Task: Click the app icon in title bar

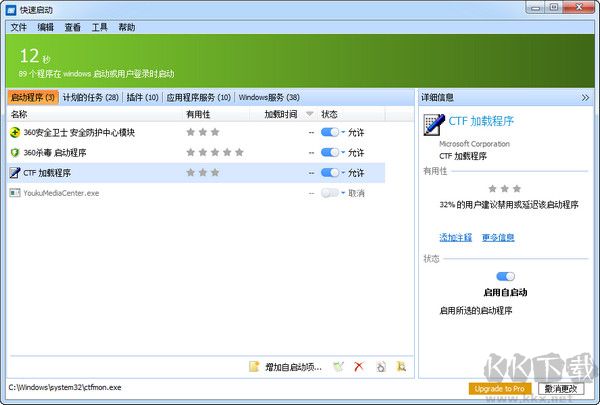Action: click(11, 10)
